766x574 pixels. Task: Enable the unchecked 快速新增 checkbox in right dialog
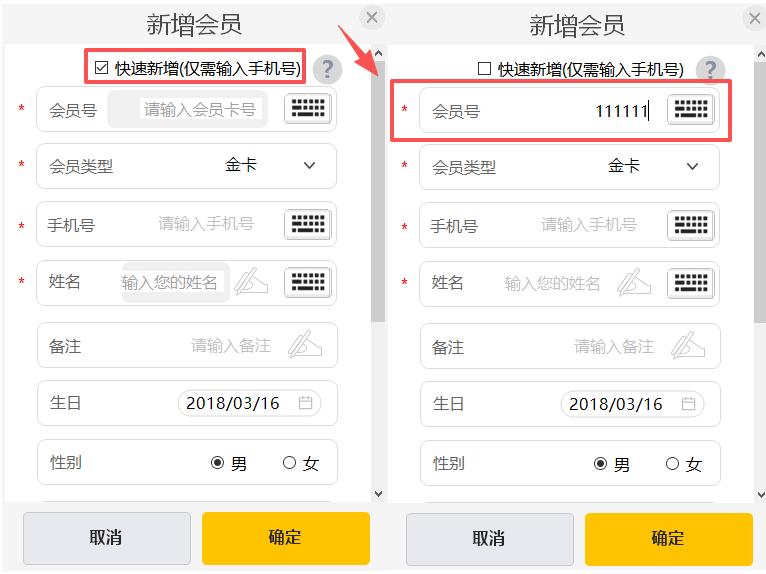pyautogui.click(x=485, y=69)
